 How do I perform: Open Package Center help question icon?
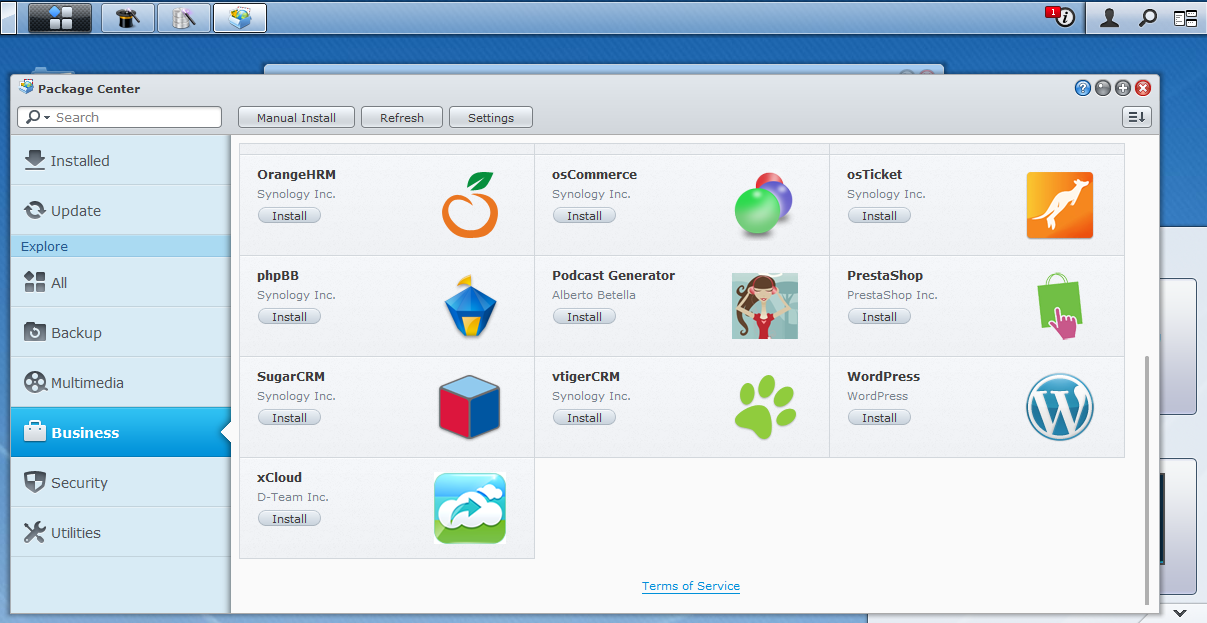pyautogui.click(x=1083, y=88)
